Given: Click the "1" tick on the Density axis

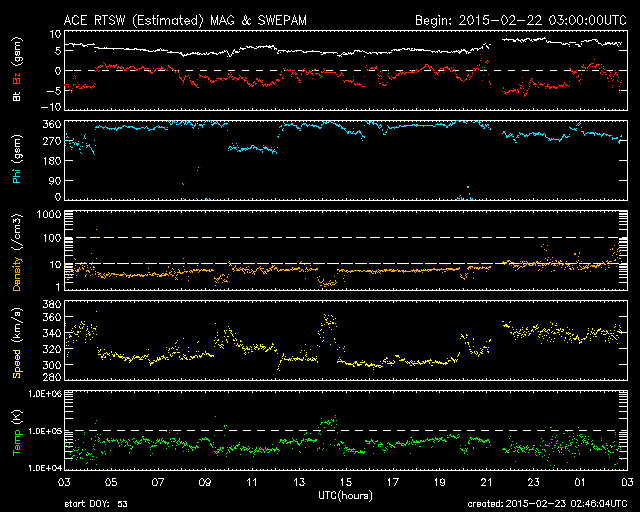Looking at the screenshot, I should 58,287.
